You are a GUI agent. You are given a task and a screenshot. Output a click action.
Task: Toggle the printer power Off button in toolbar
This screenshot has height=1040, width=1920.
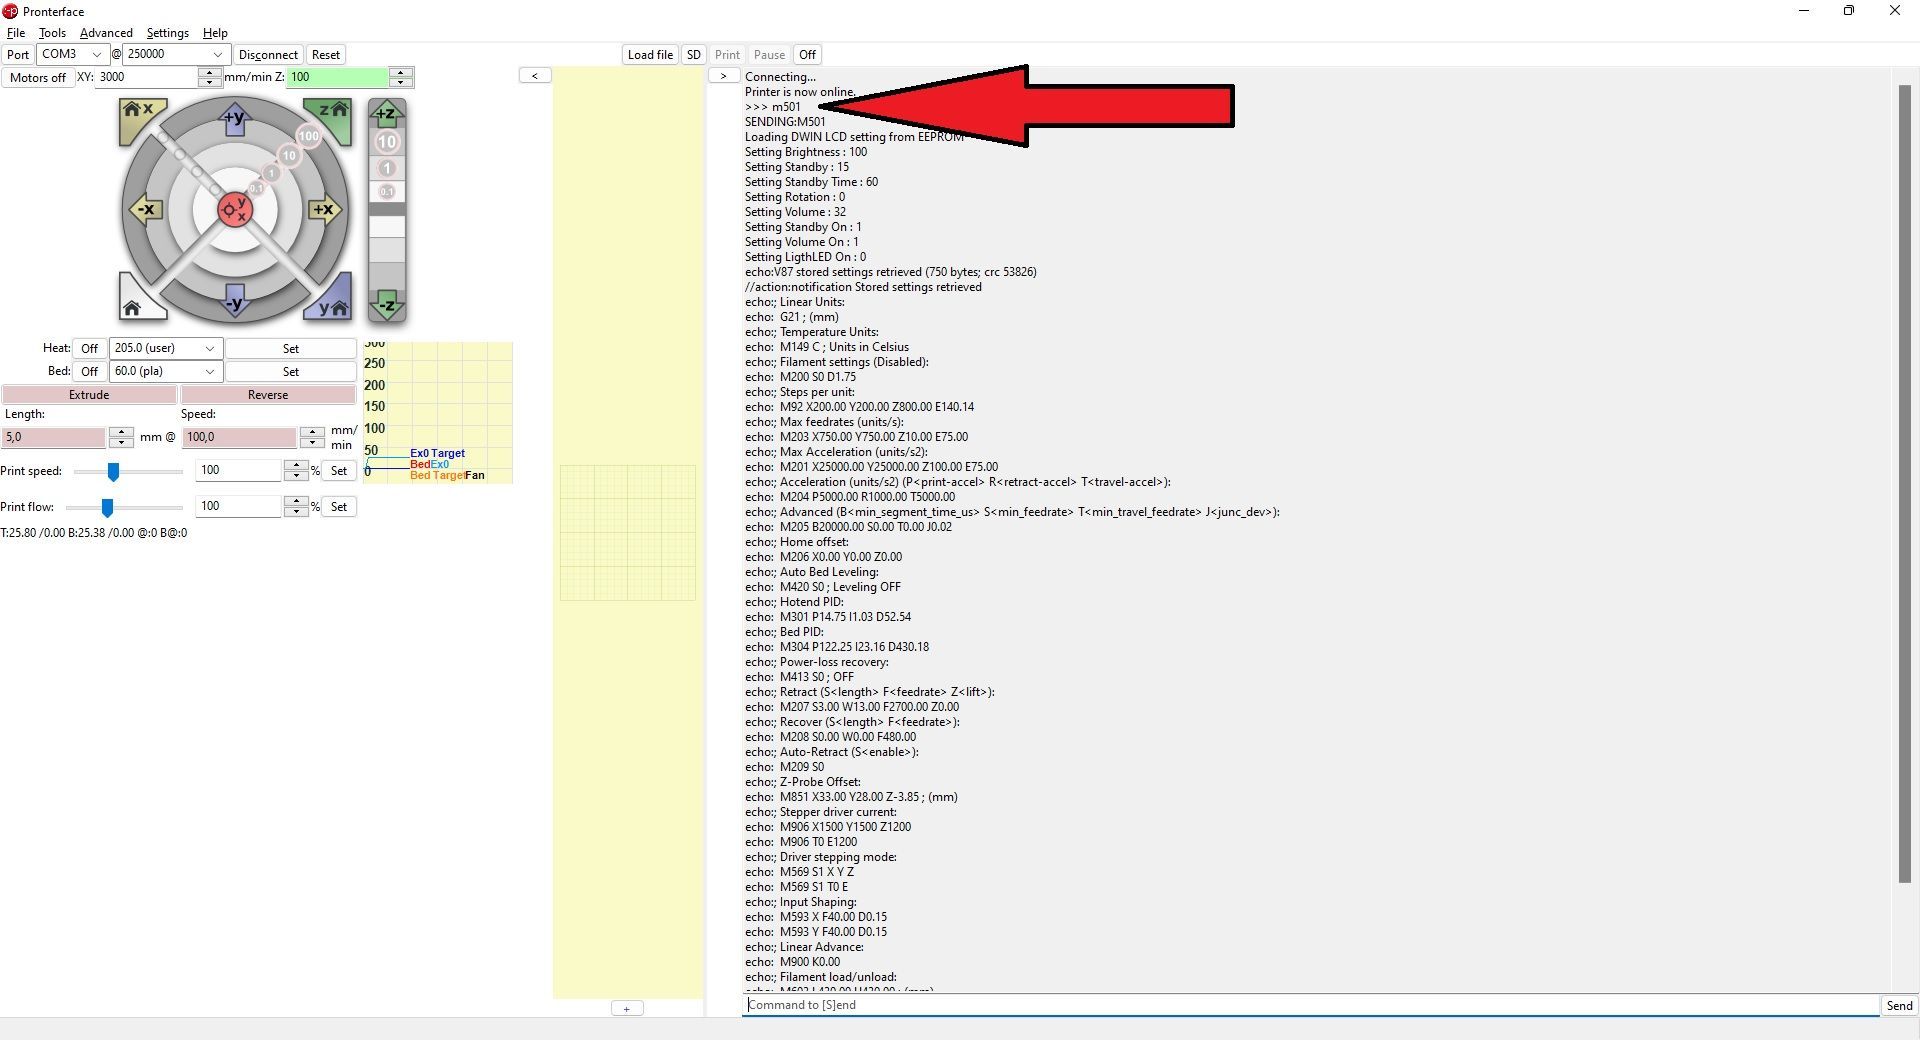807,55
